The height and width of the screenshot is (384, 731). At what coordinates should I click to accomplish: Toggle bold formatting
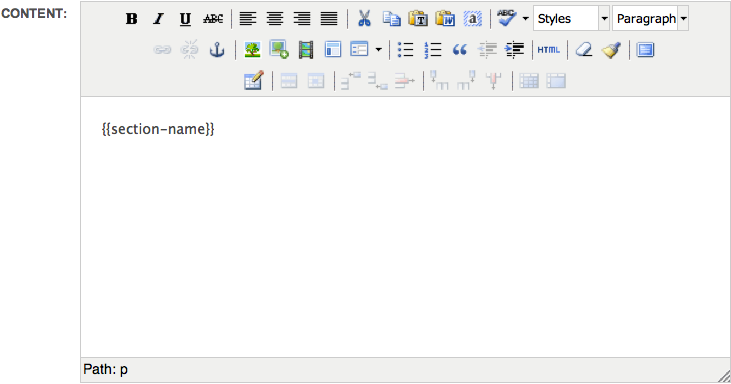[131, 19]
